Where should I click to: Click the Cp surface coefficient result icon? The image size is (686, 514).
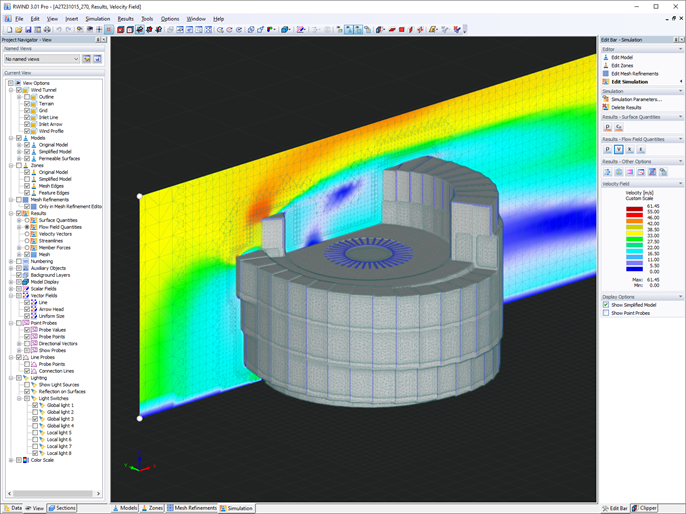click(x=619, y=127)
